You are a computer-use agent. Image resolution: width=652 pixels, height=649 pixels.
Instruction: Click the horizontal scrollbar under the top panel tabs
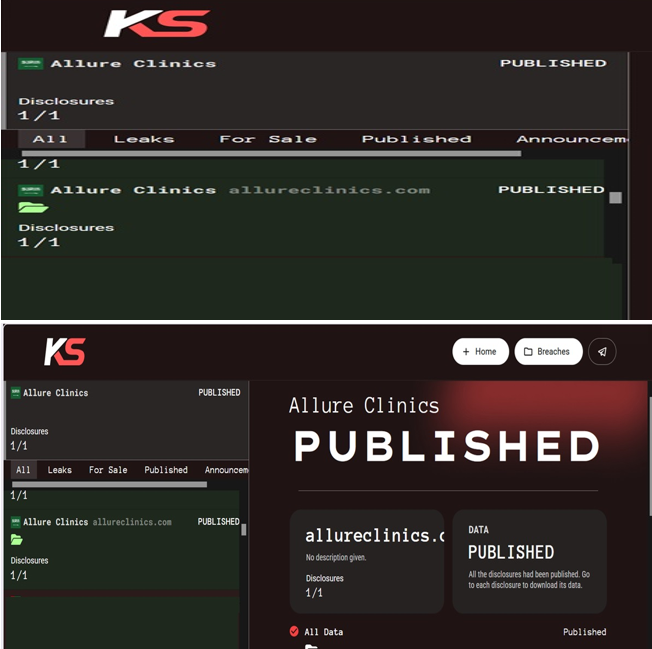click(270, 153)
